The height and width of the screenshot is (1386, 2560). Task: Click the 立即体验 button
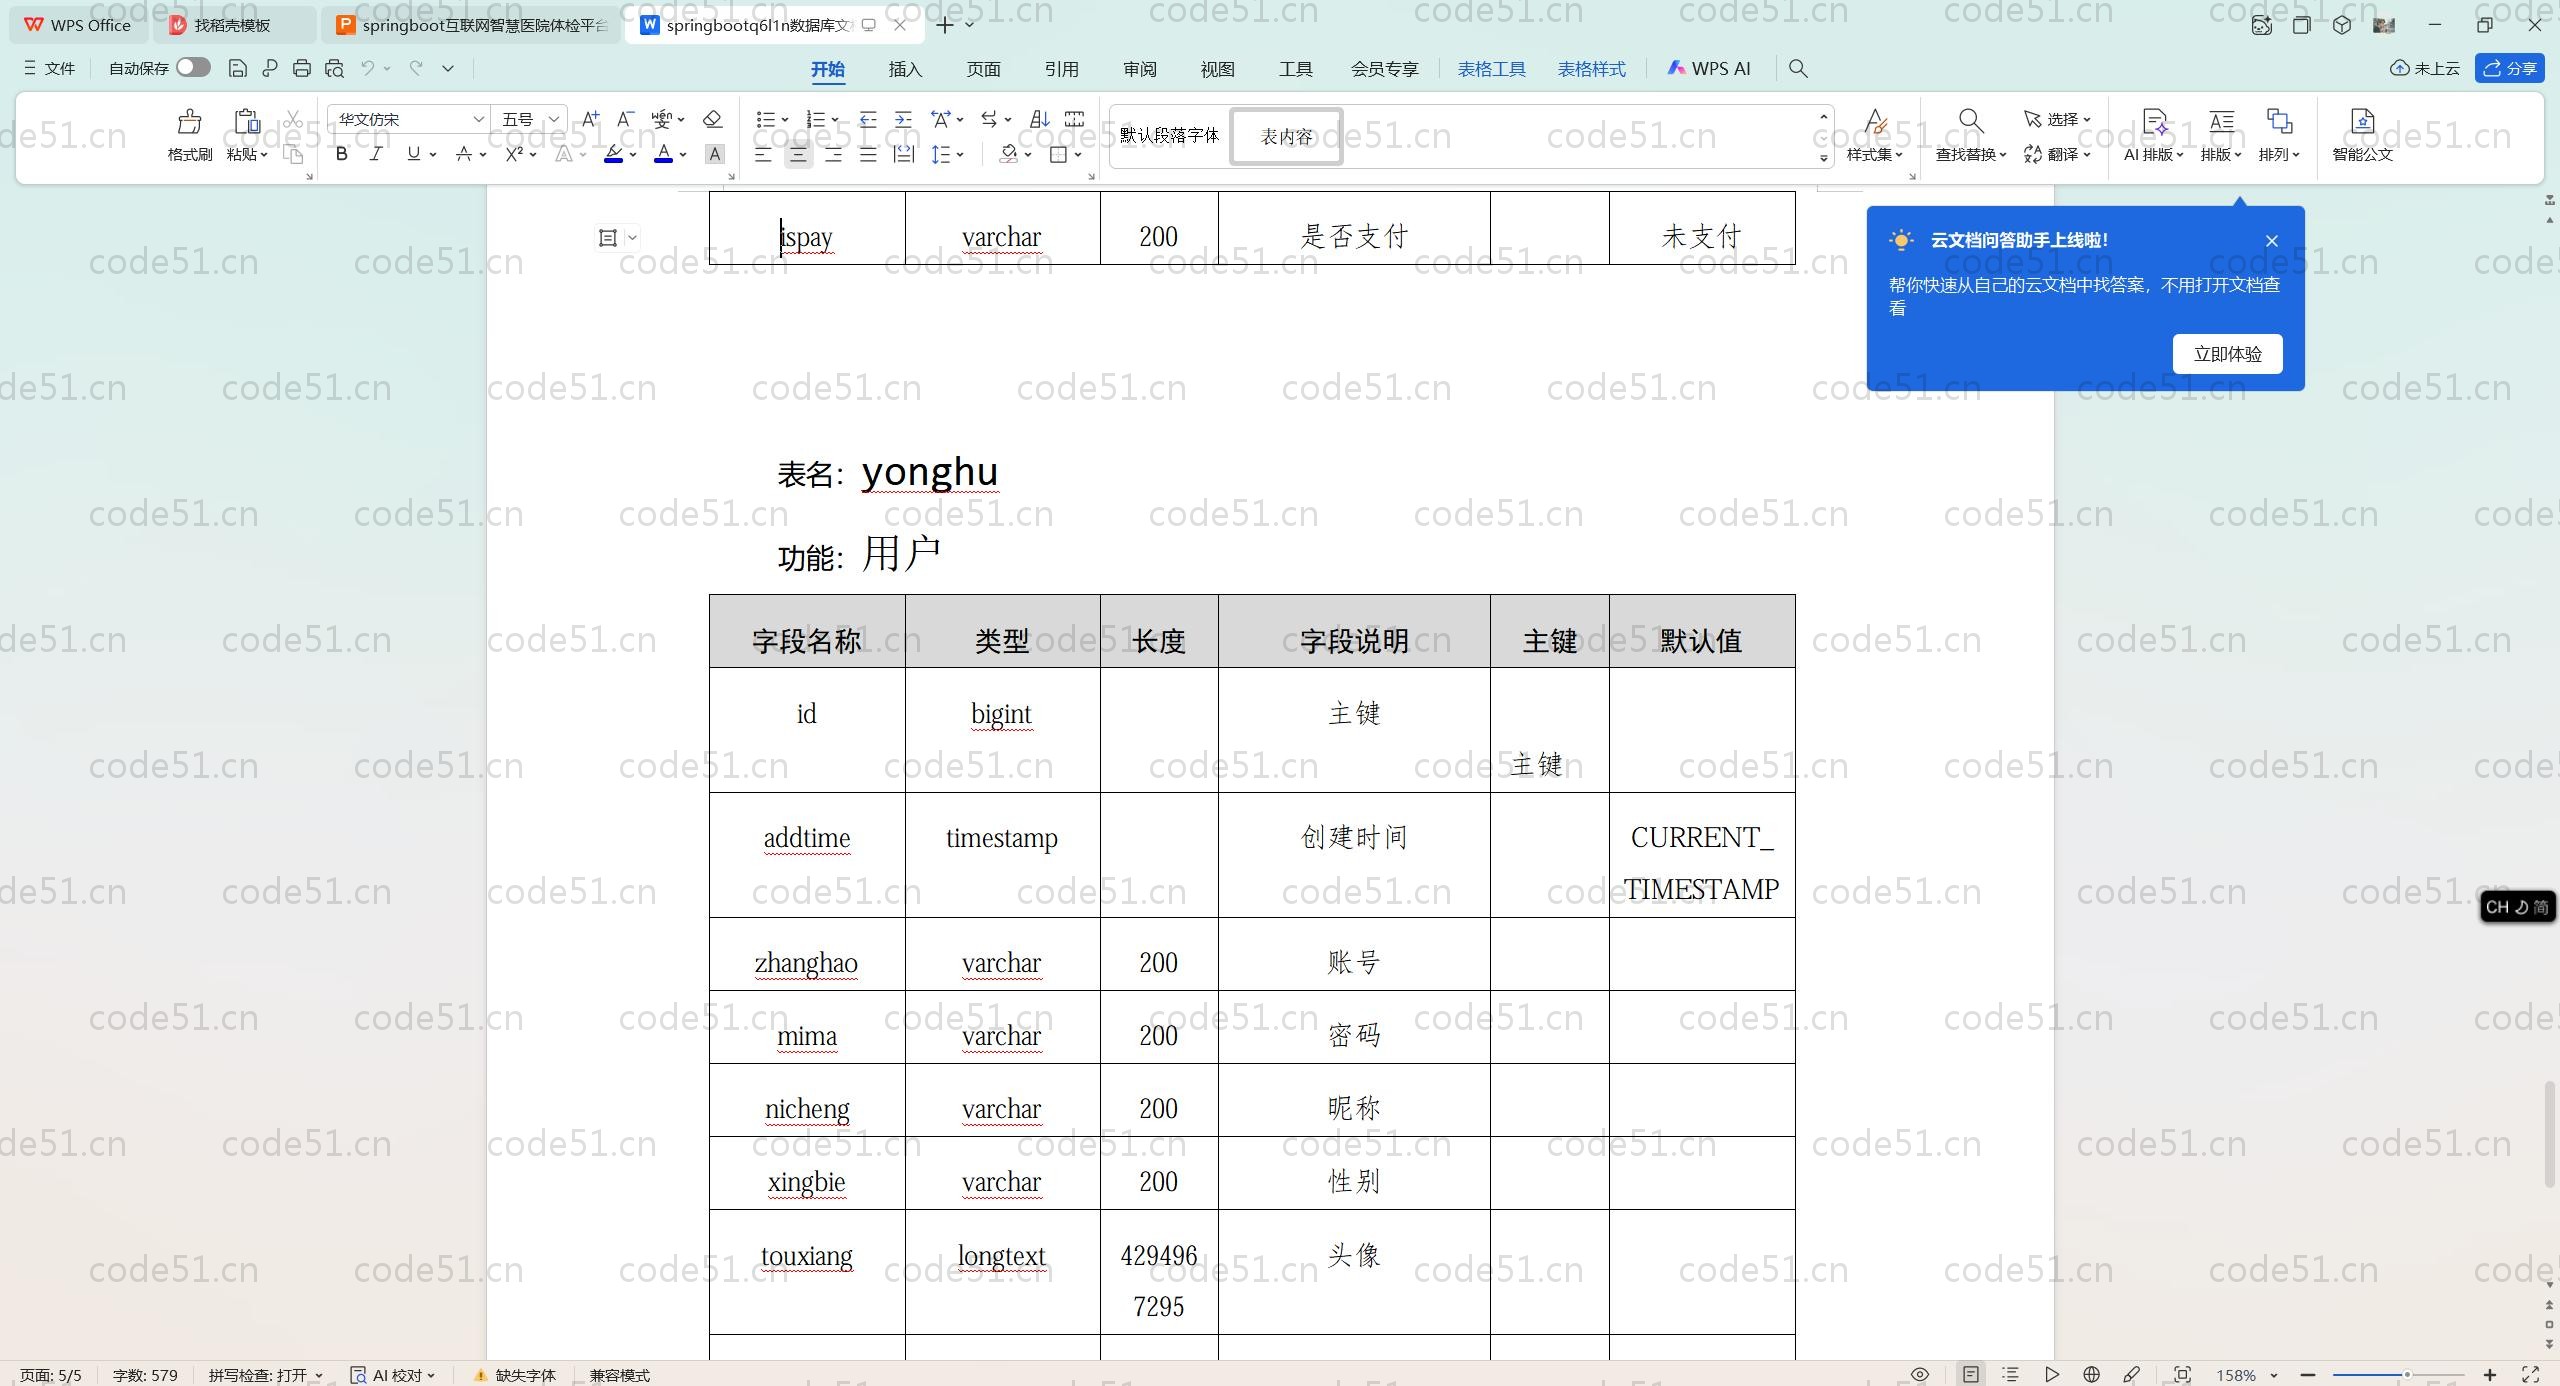[2227, 354]
